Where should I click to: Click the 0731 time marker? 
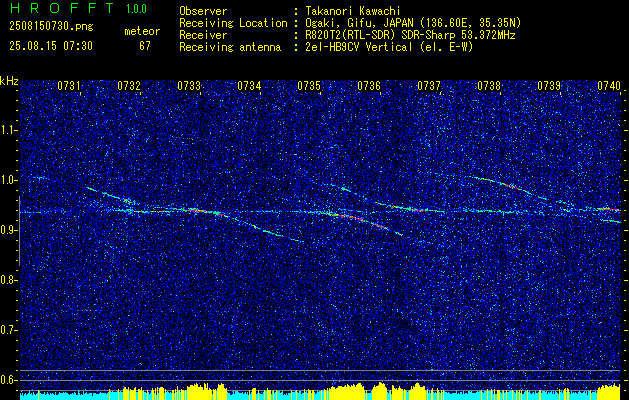click(69, 85)
